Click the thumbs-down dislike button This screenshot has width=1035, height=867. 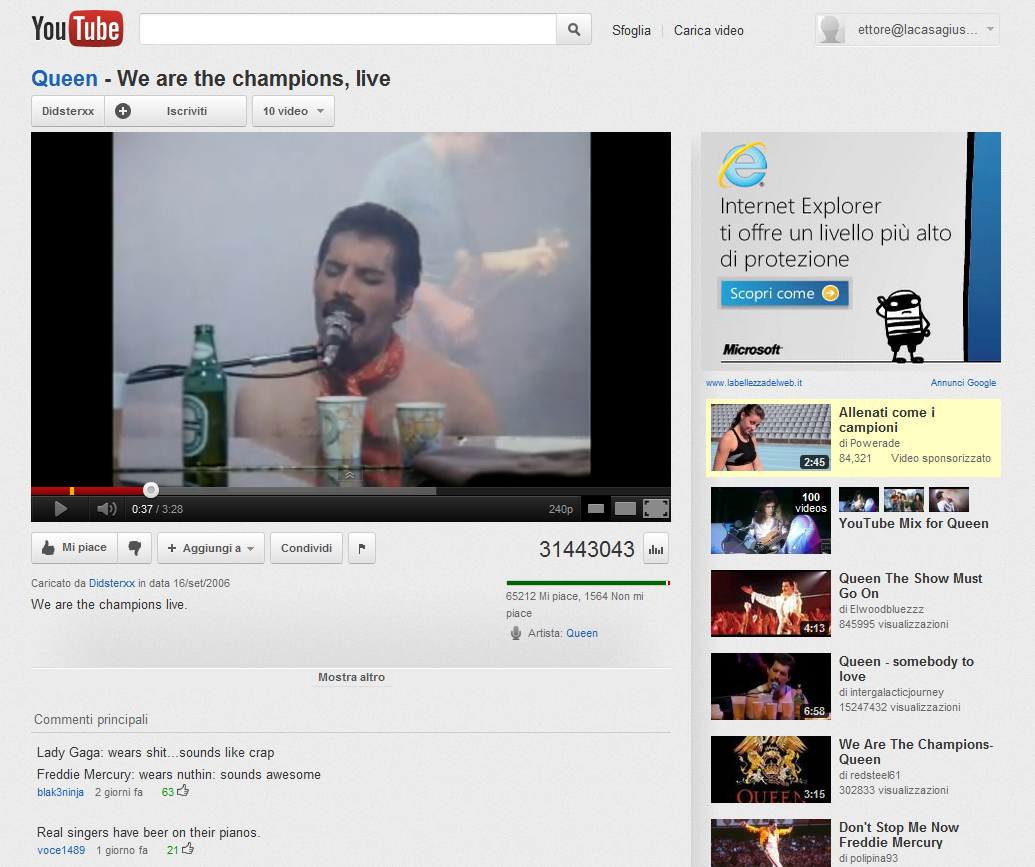tap(135, 548)
